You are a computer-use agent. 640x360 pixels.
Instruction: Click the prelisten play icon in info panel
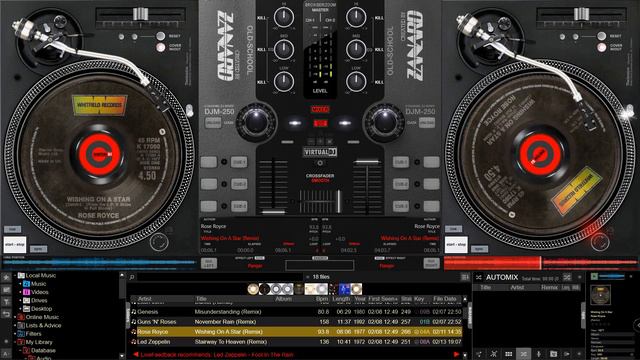(x=594, y=277)
